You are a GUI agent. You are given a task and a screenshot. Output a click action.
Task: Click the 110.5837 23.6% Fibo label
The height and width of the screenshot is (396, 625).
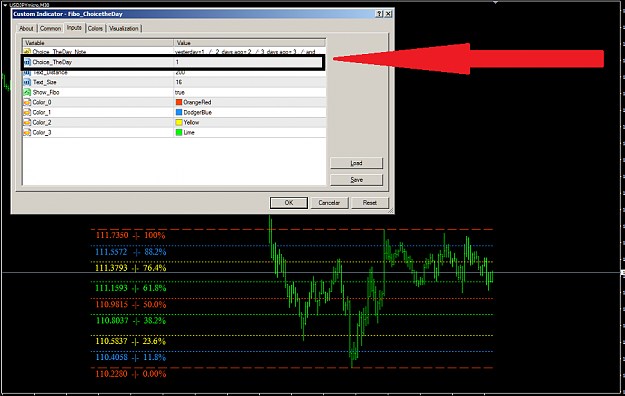(131, 341)
